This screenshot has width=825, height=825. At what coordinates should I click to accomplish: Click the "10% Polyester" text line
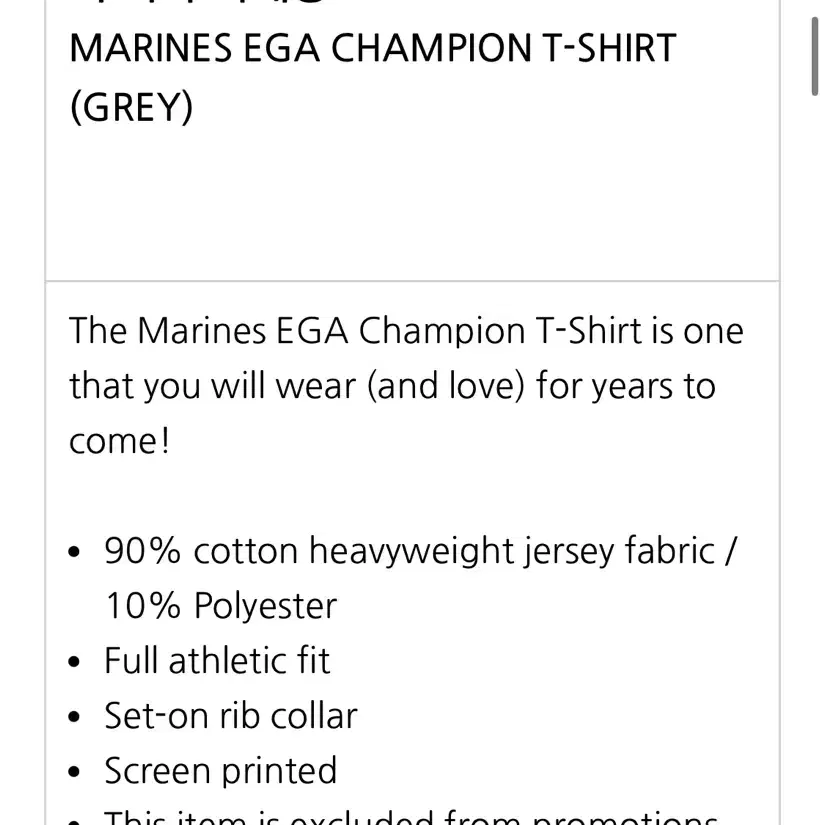(x=220, y=606)
